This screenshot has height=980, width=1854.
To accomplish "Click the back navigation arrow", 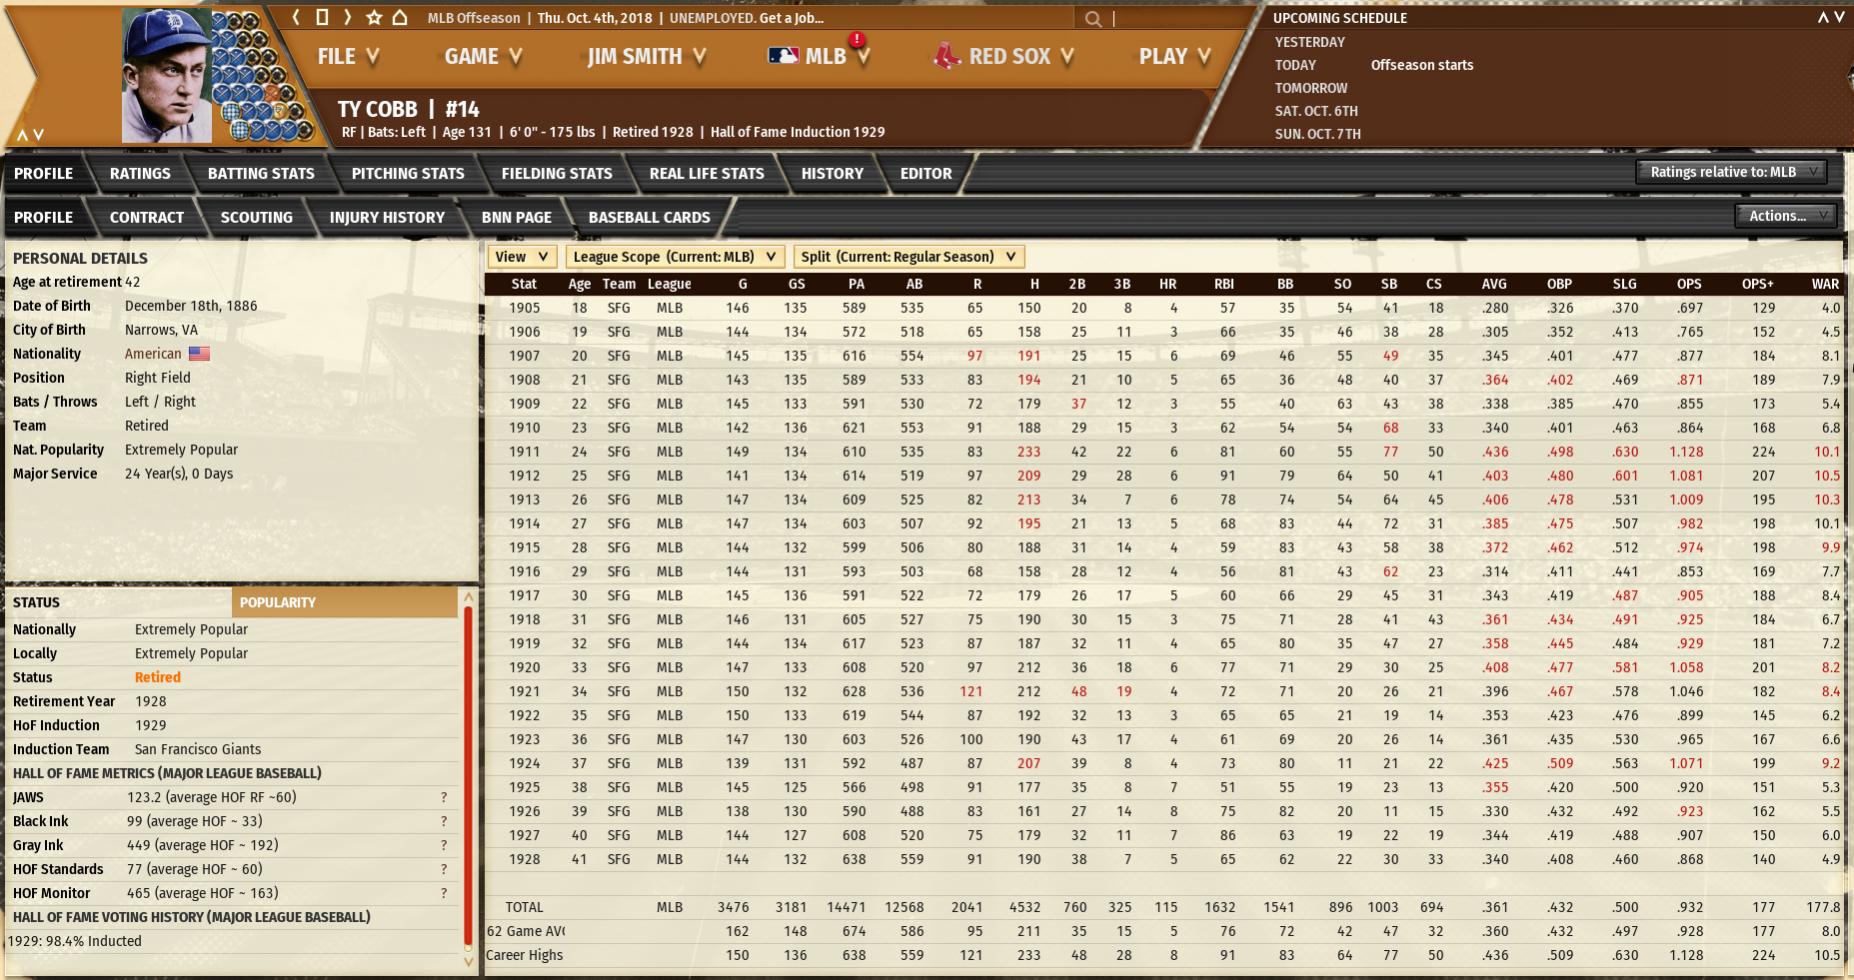I will (297, 18).
